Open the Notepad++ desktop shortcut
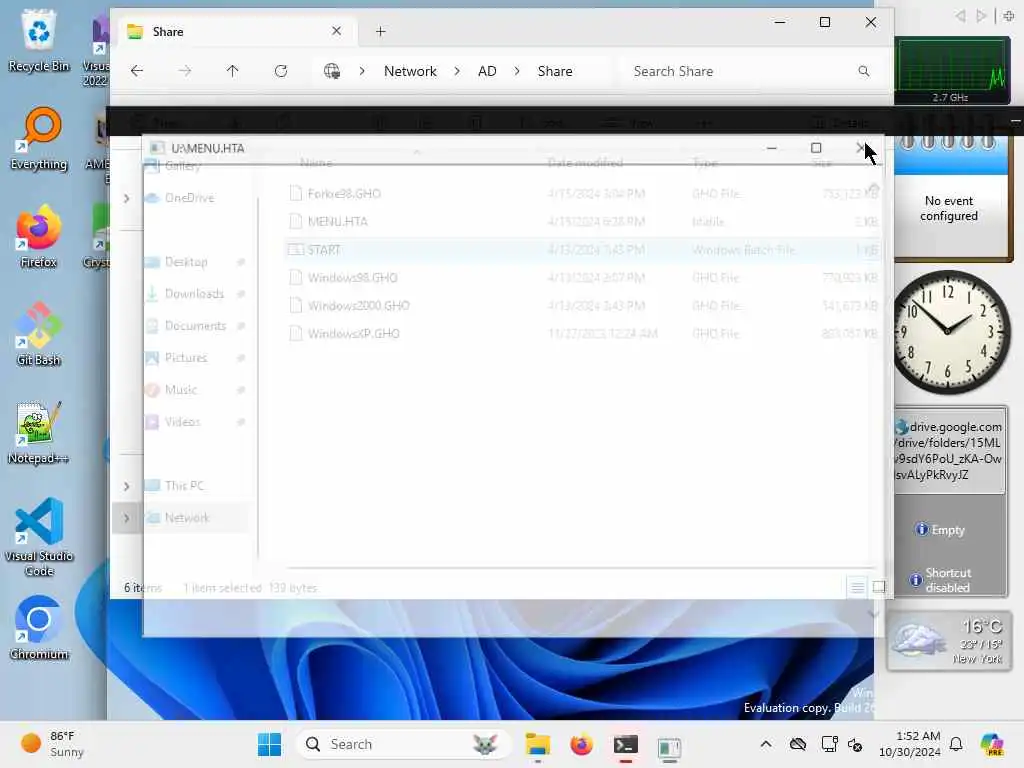 click(x=39, y=432)
